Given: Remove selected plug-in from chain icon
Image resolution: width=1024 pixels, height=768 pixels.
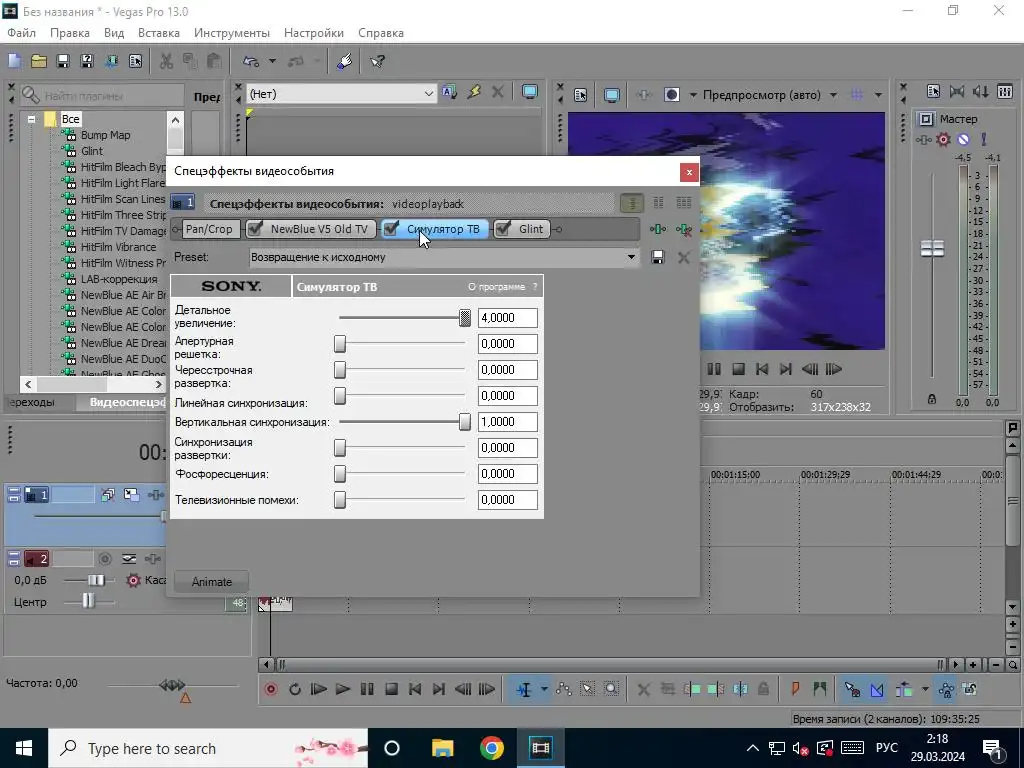Looking at the screenshot, I should pyautogui.click(x=684, y=229).
